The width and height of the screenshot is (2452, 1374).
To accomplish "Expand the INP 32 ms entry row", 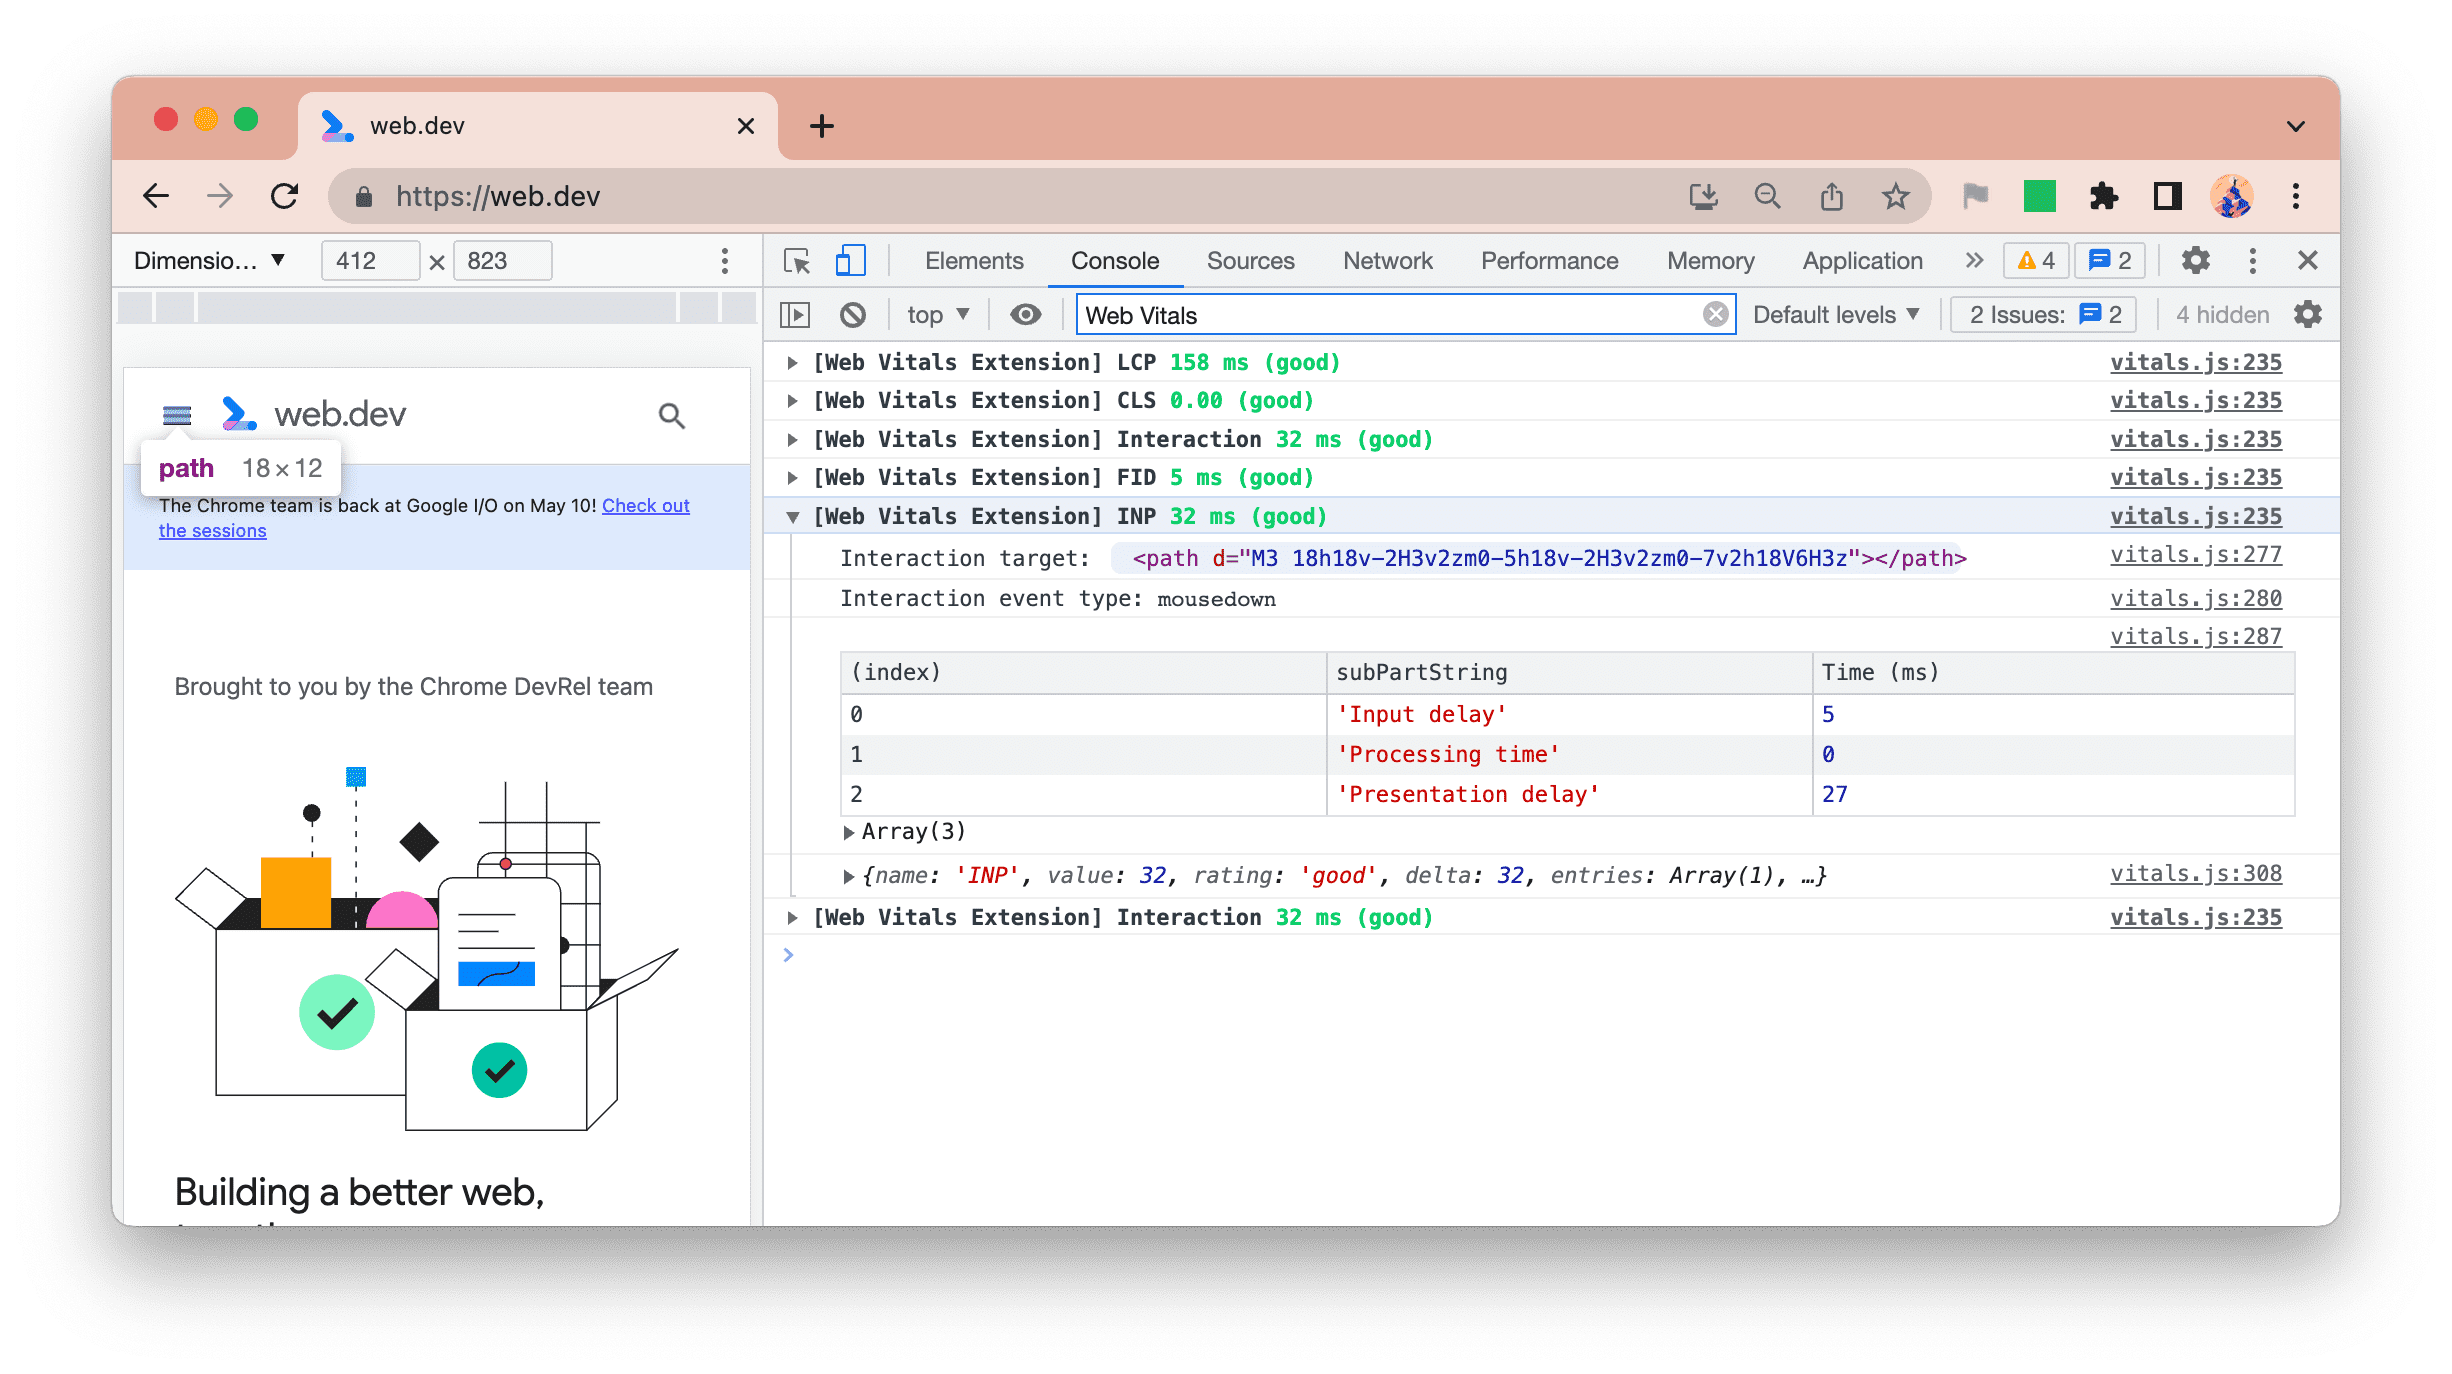I will [793, 515].
